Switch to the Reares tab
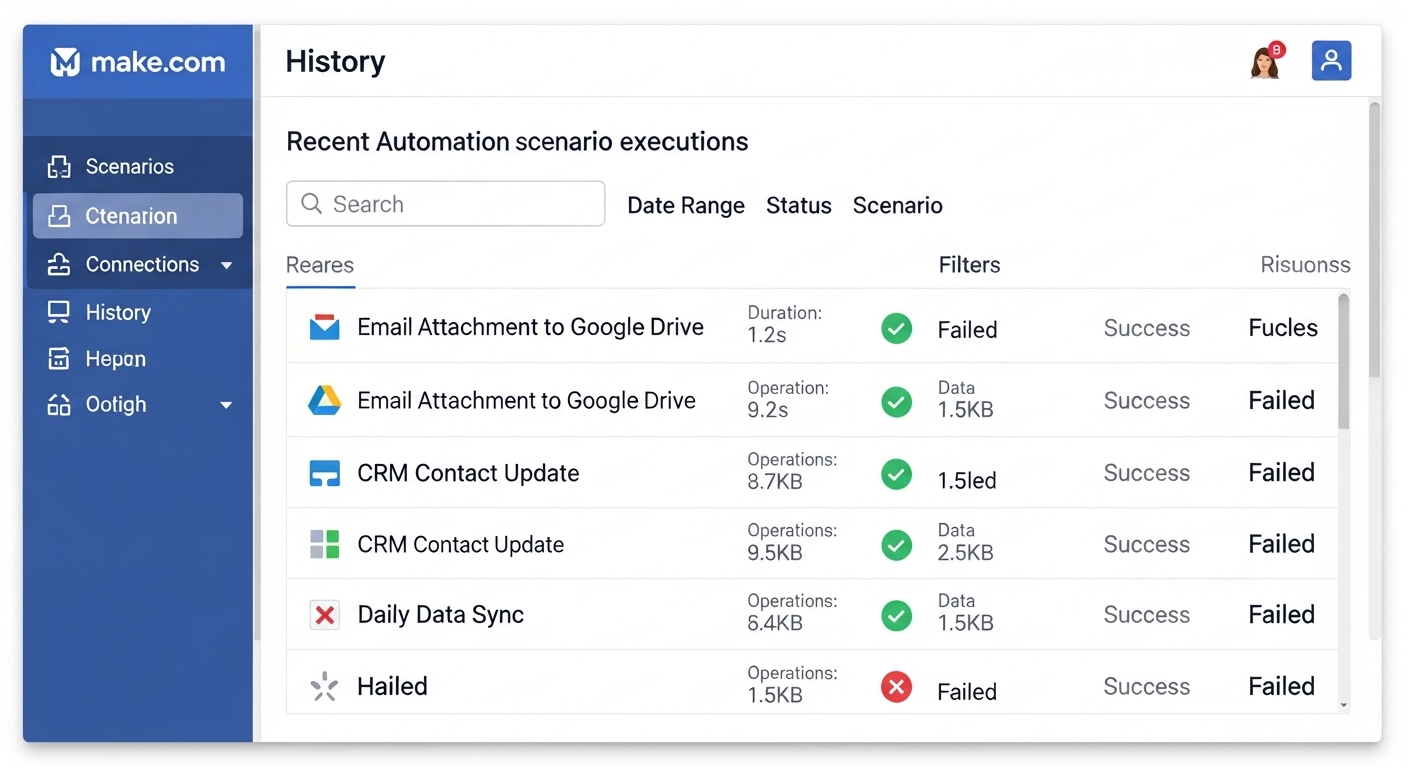 point(320,265)
